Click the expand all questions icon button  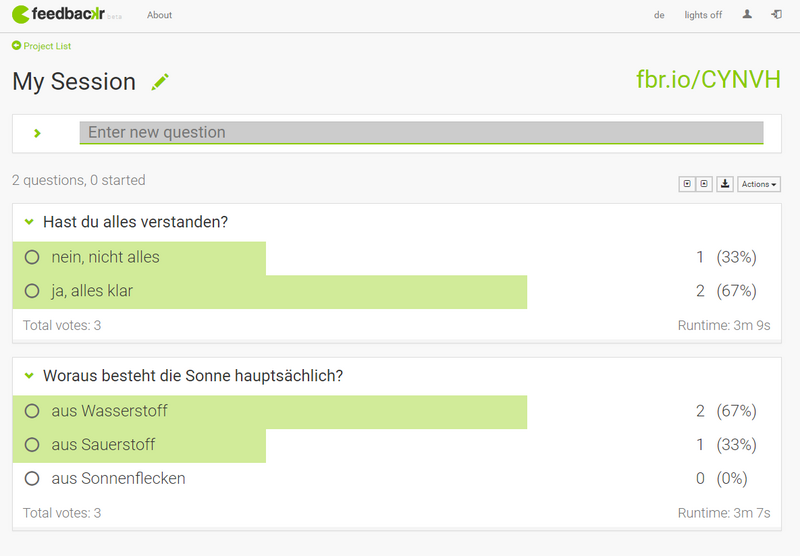[x=687, y=184]
